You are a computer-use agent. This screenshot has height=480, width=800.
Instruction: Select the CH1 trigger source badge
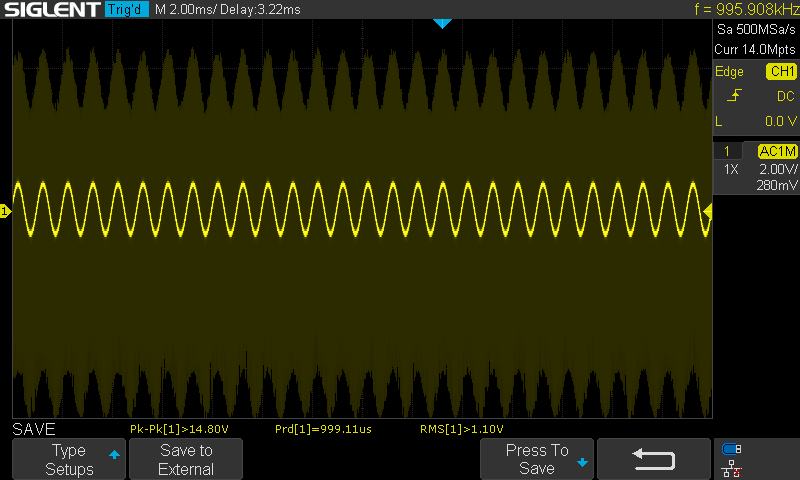[781, 71]
